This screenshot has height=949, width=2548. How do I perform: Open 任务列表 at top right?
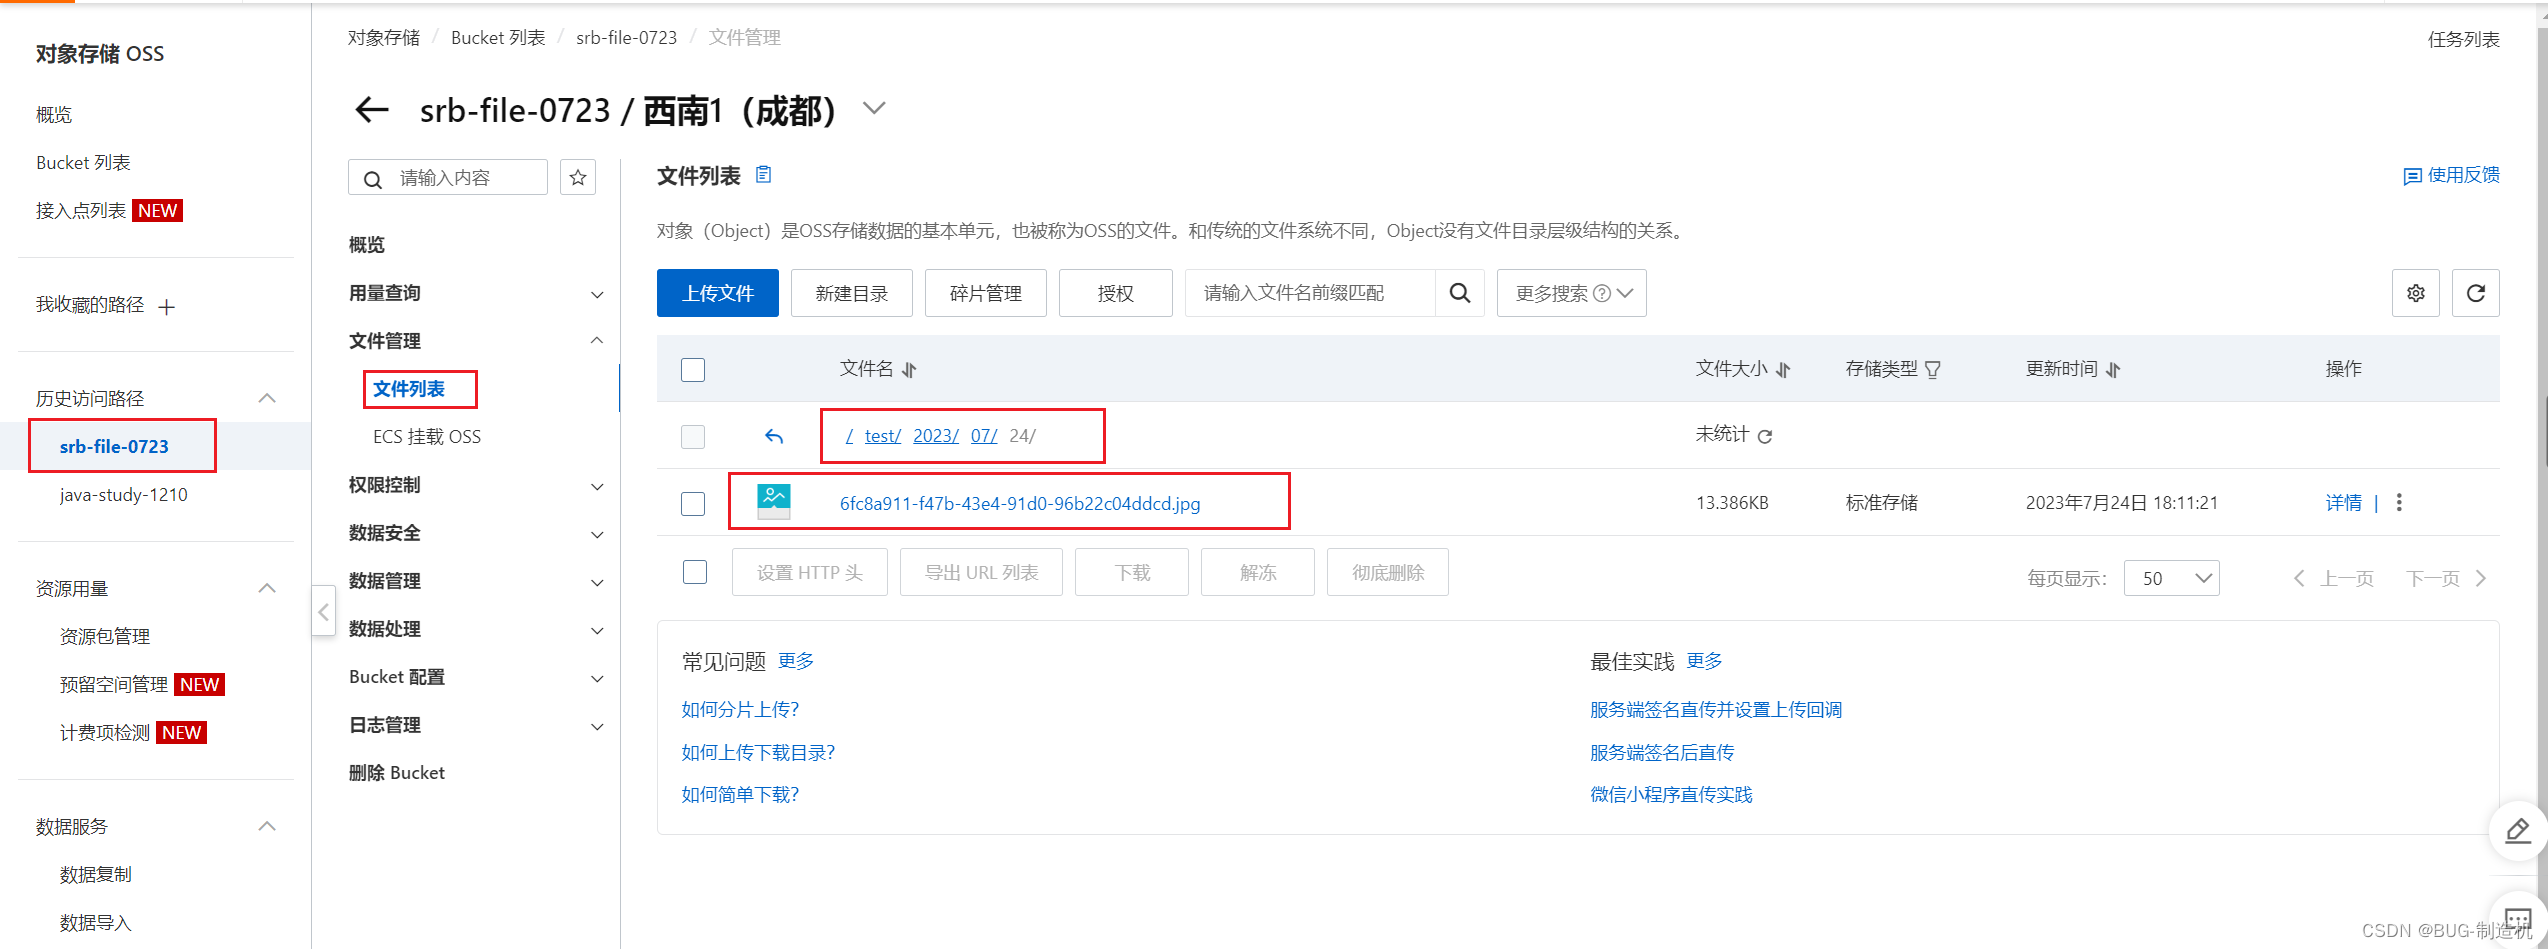pyautogui.click(x=2464, y=39)
